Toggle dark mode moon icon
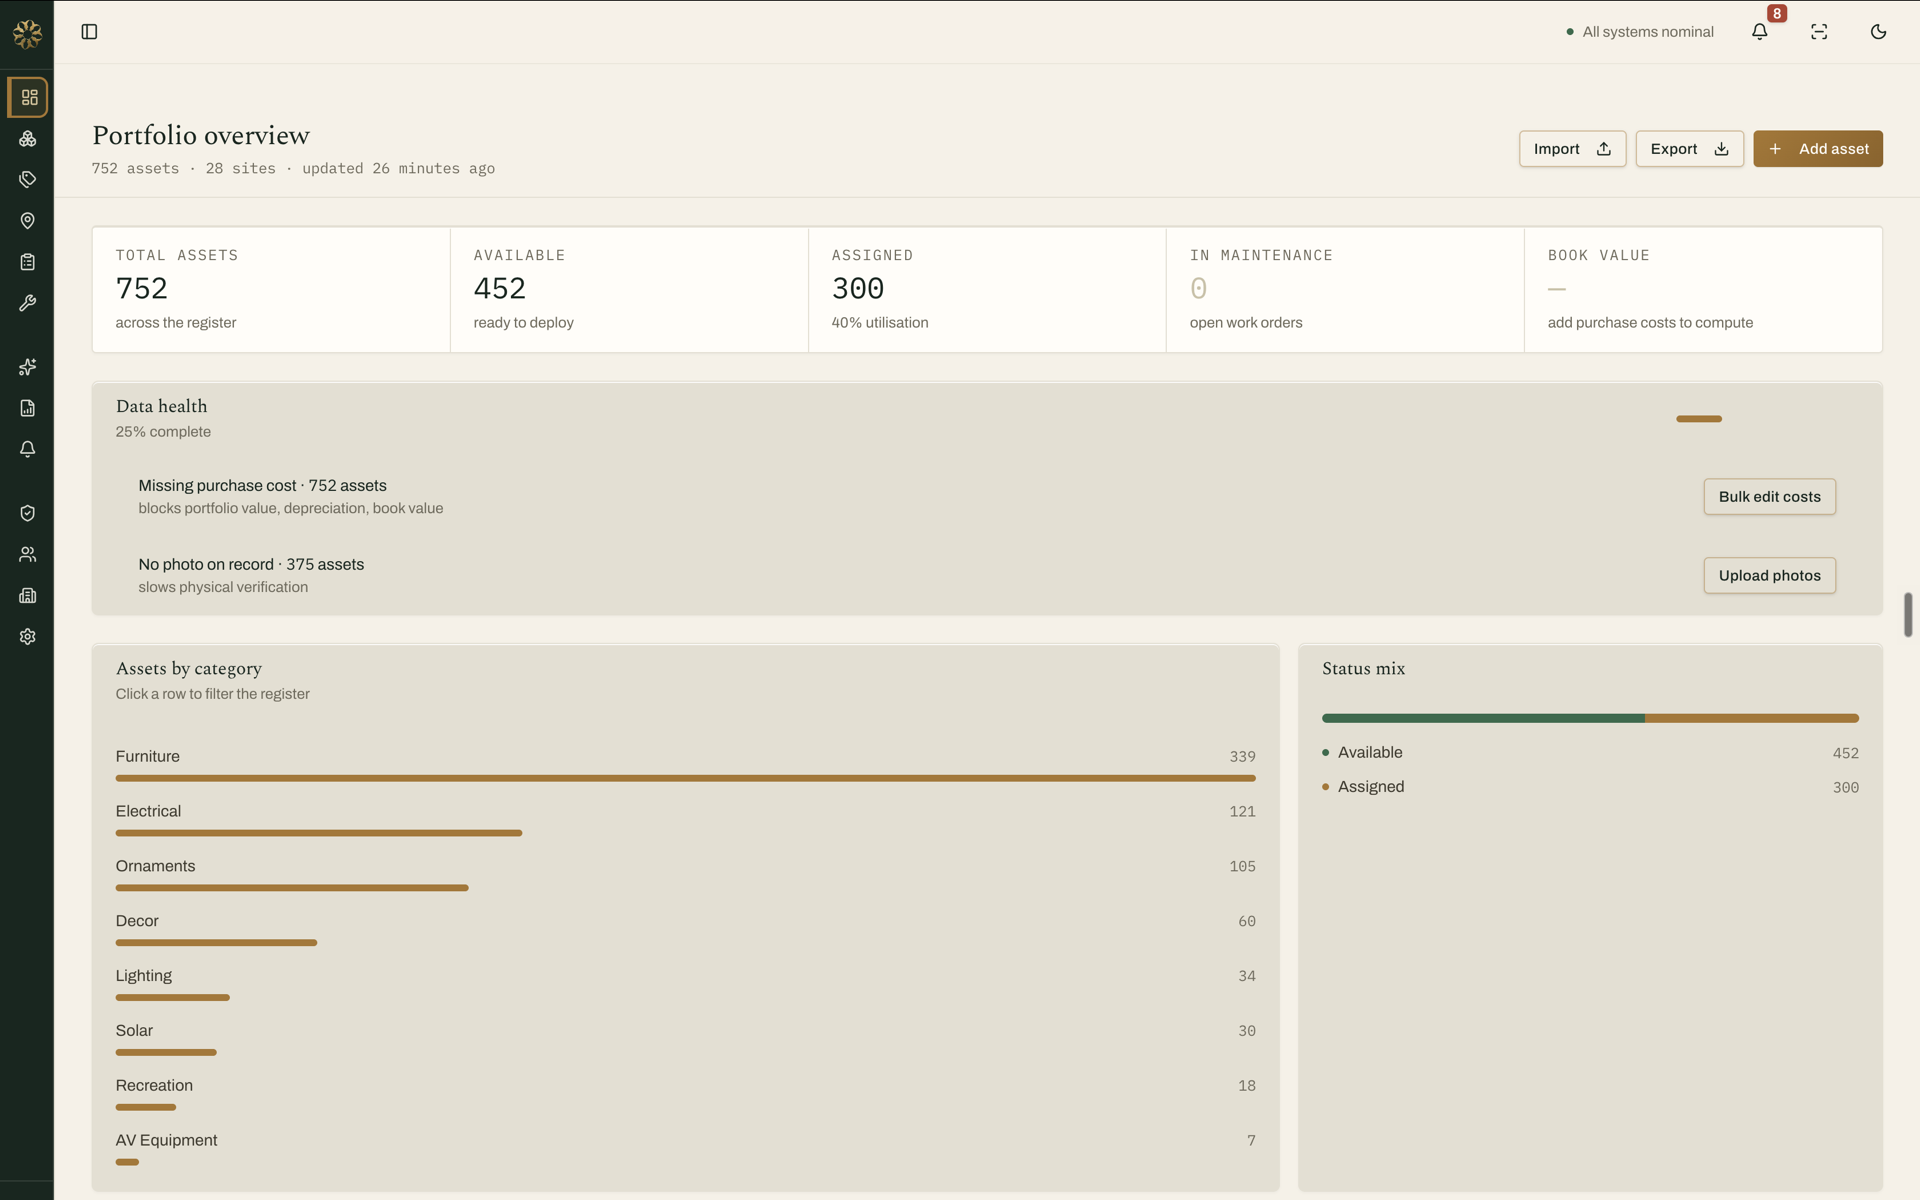Image resolution: width=1920 pixels, height=1200 pixels. (1878, 32)
